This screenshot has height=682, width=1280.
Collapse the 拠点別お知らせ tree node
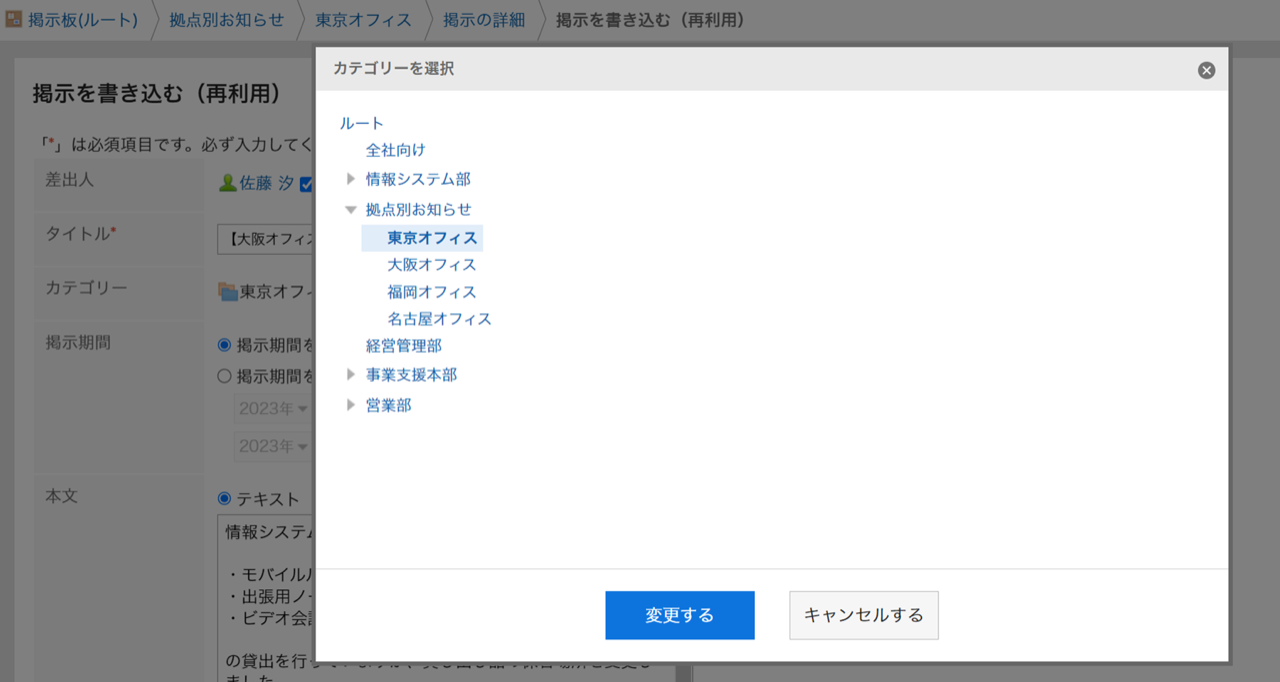pyautogui.click(x=351, y=209)
